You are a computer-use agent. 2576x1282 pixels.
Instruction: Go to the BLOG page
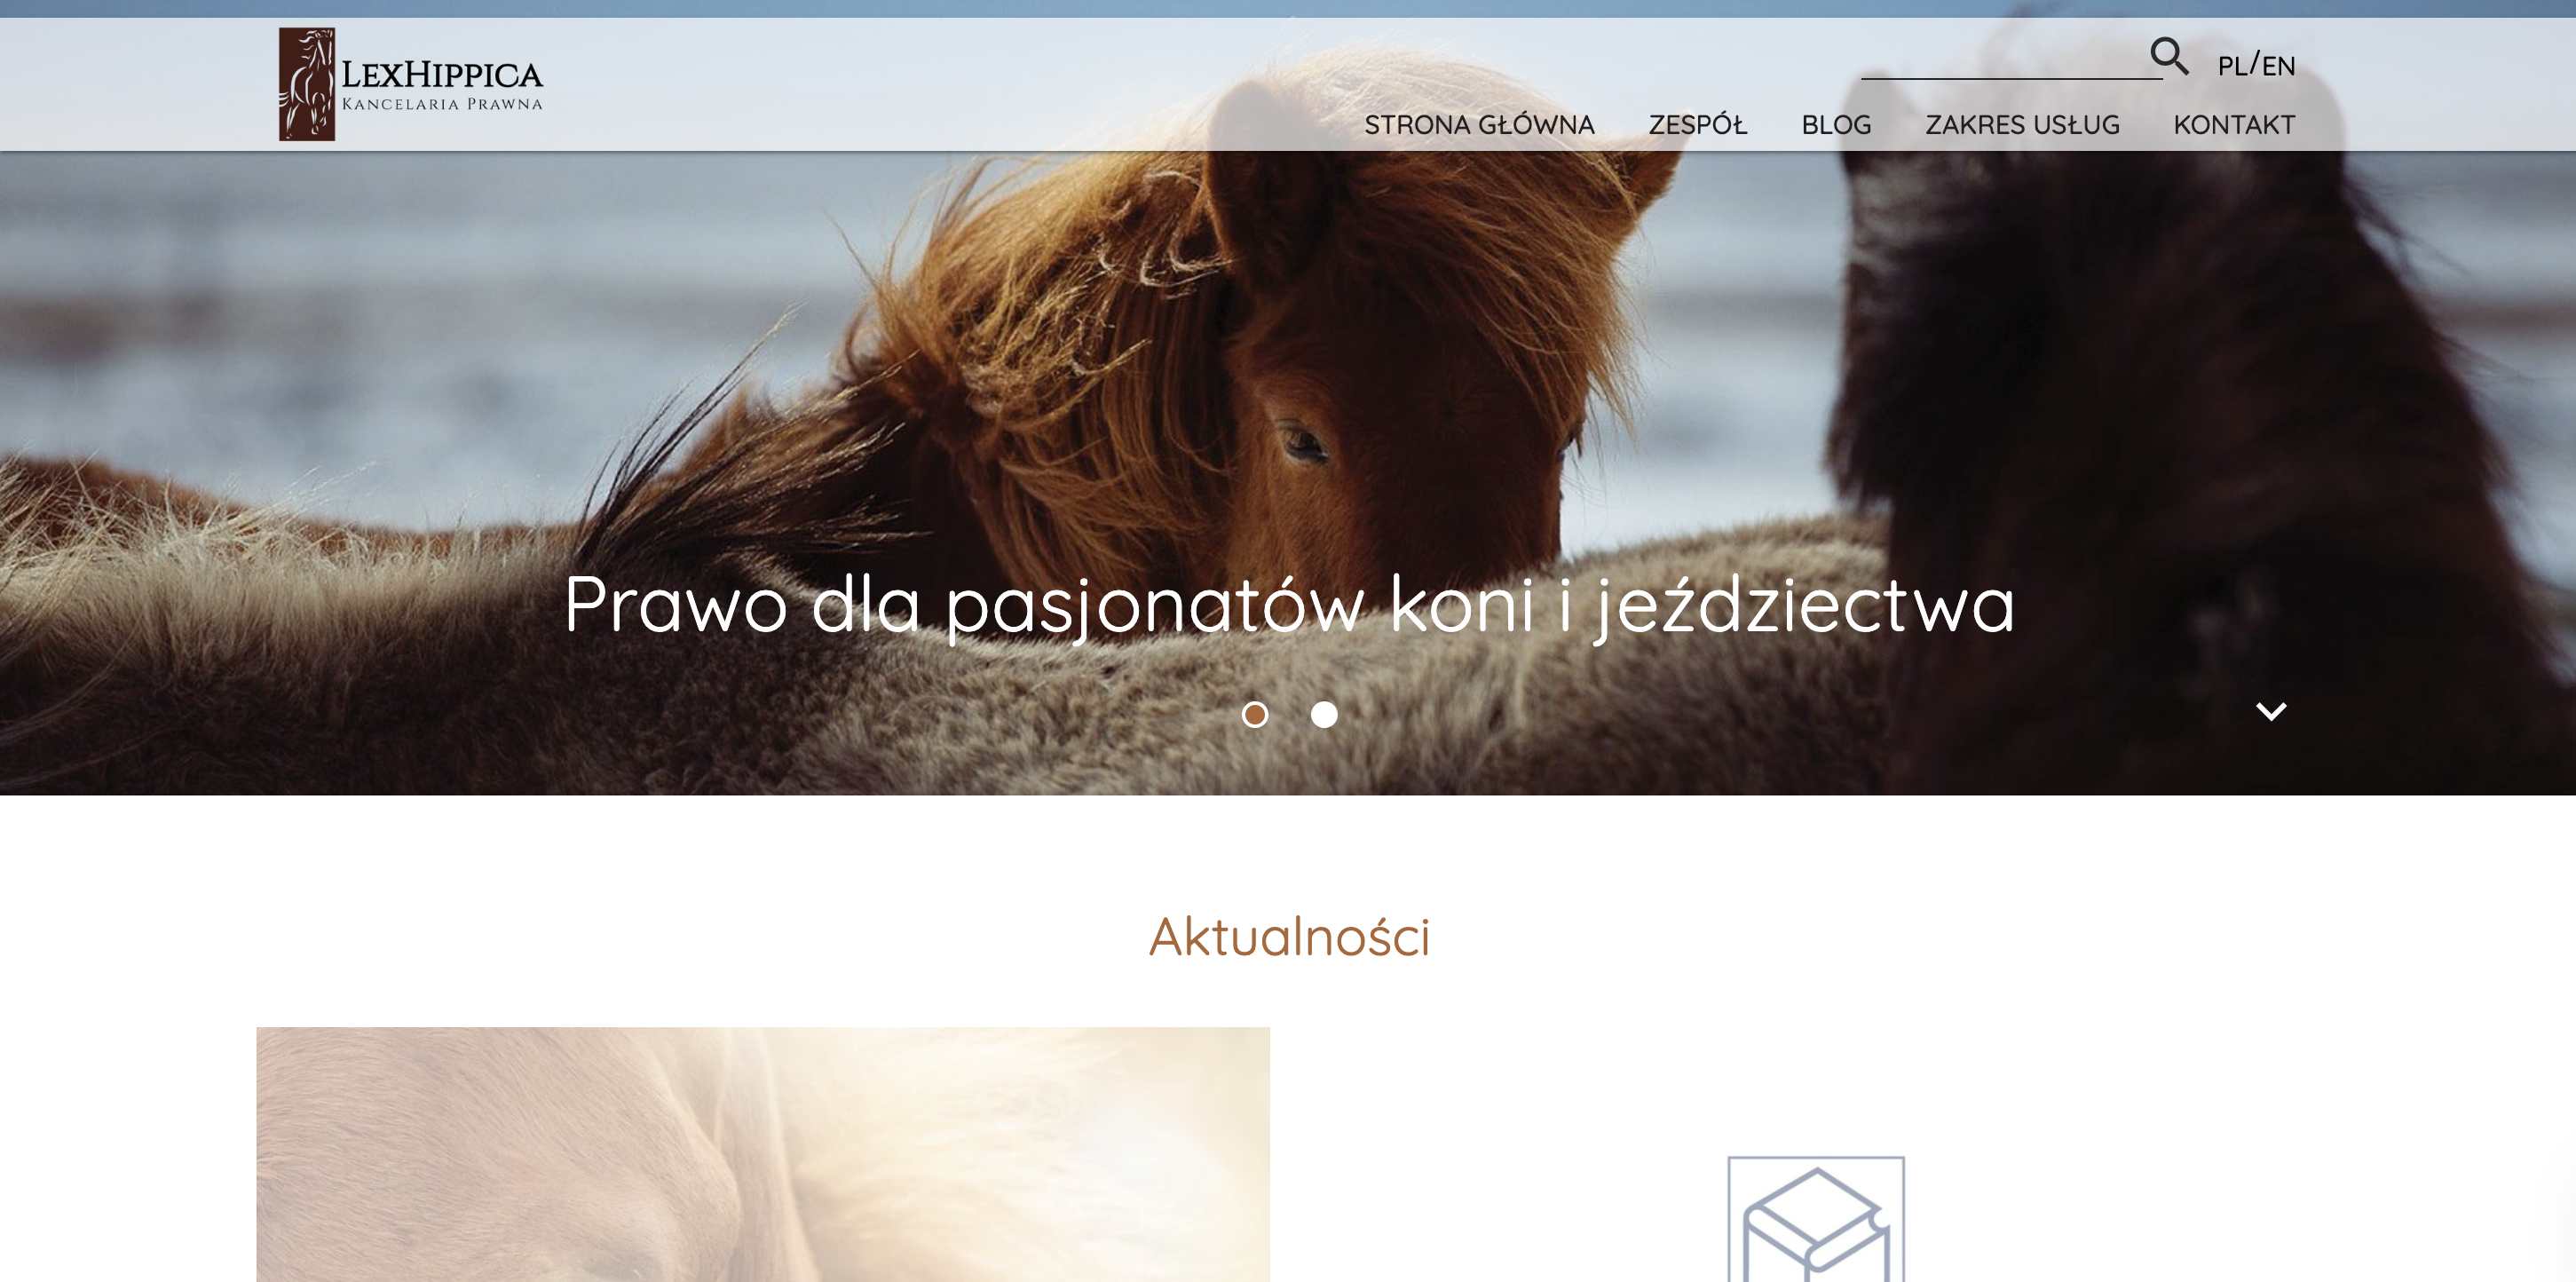1836,125
